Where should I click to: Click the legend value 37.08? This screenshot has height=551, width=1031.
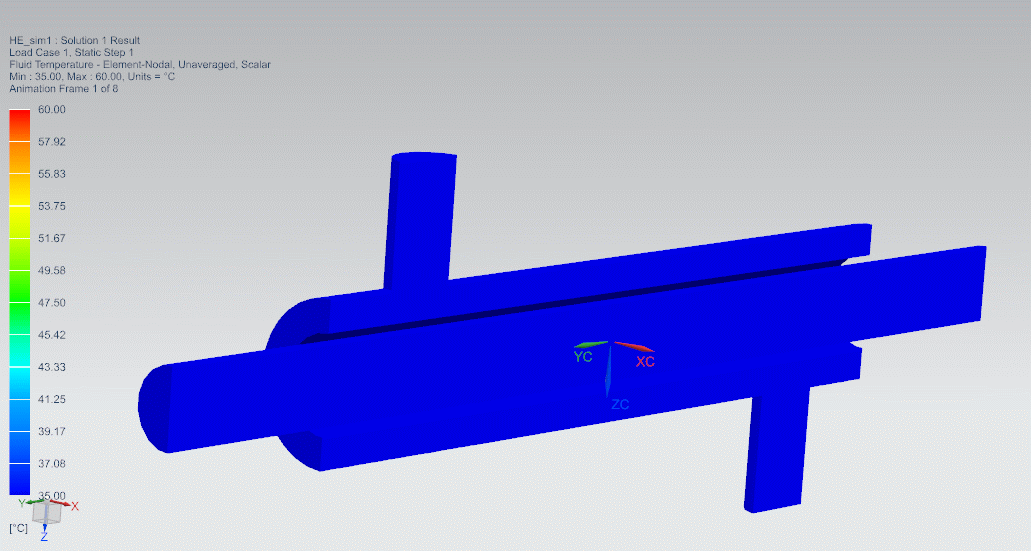coord(51,464)
